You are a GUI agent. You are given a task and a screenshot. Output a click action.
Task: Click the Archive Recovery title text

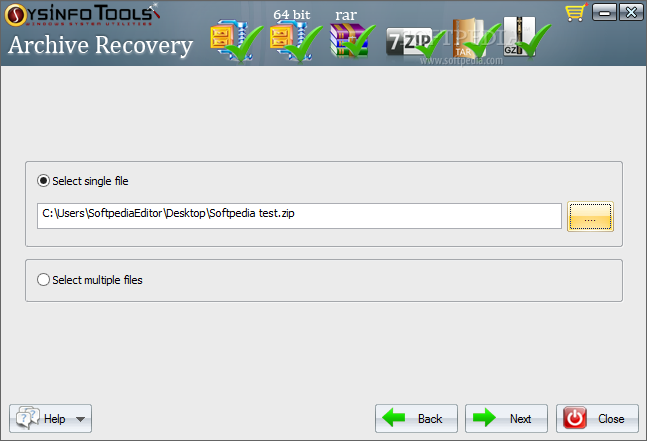(101, 45)
